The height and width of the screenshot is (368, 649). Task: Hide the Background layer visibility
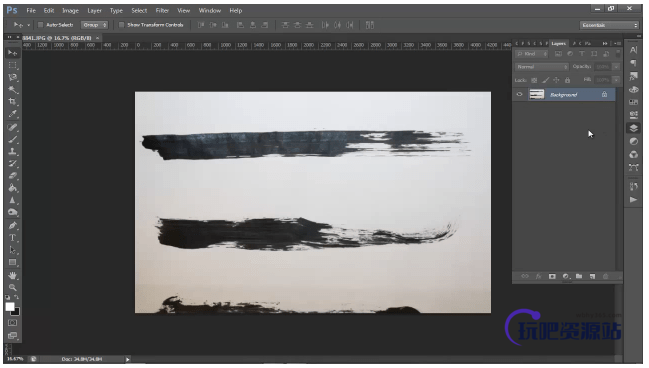519,94
